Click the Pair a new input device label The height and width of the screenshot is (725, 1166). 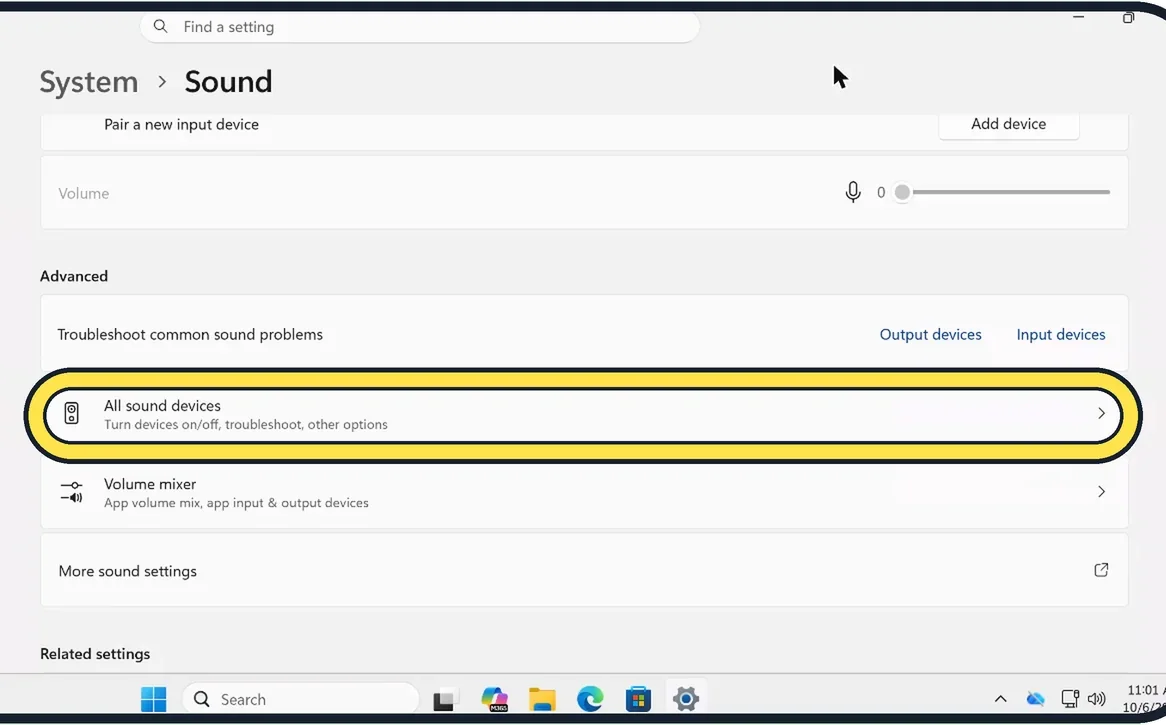point(181,124)
